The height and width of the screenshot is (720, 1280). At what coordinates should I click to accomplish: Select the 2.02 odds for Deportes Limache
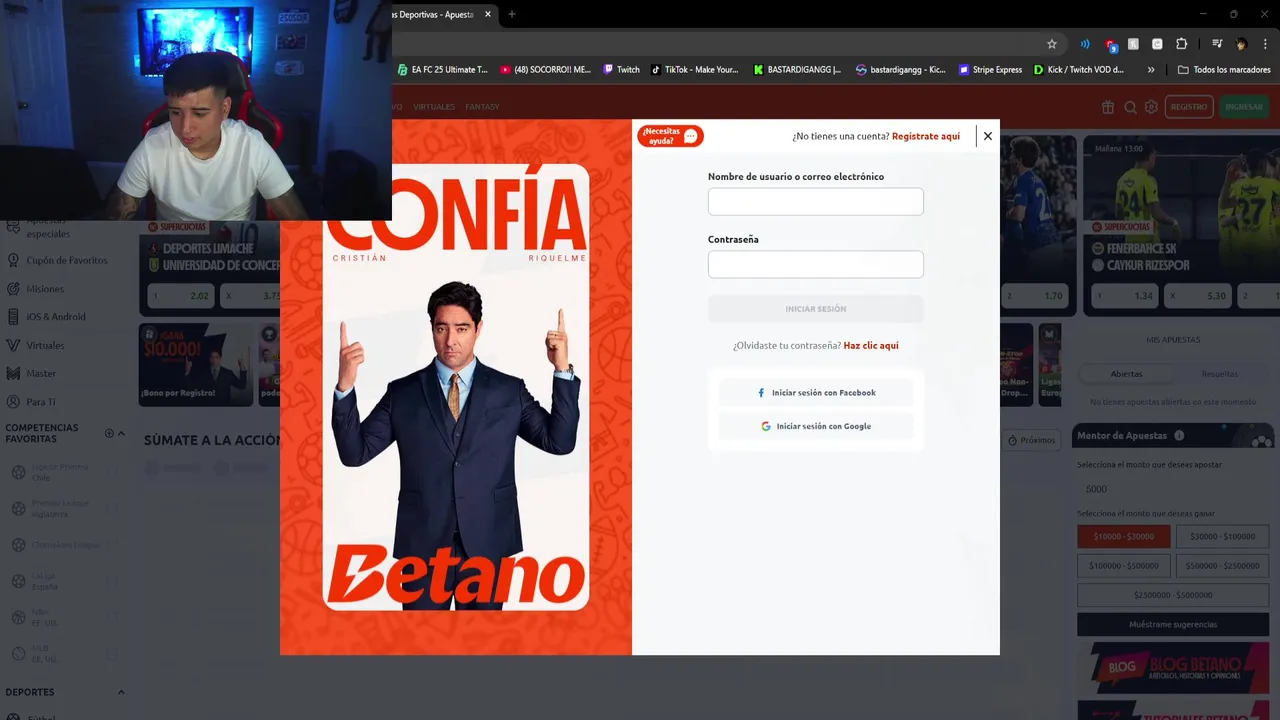tap(182, 296)
